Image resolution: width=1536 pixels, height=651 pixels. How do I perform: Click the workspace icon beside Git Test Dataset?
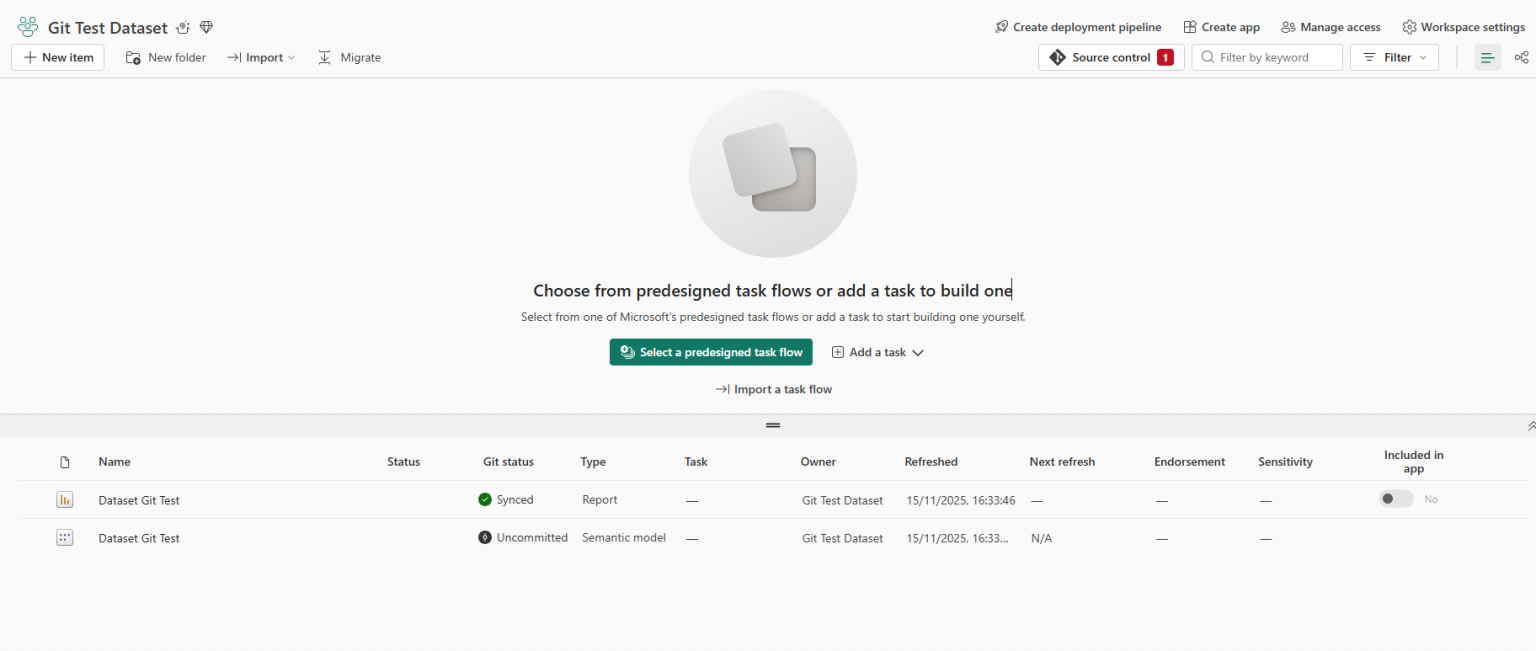coord(27,26)
